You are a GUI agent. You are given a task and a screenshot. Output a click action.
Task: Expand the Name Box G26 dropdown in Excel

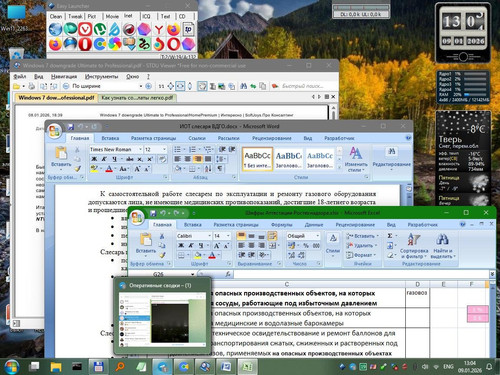(193, 274)
